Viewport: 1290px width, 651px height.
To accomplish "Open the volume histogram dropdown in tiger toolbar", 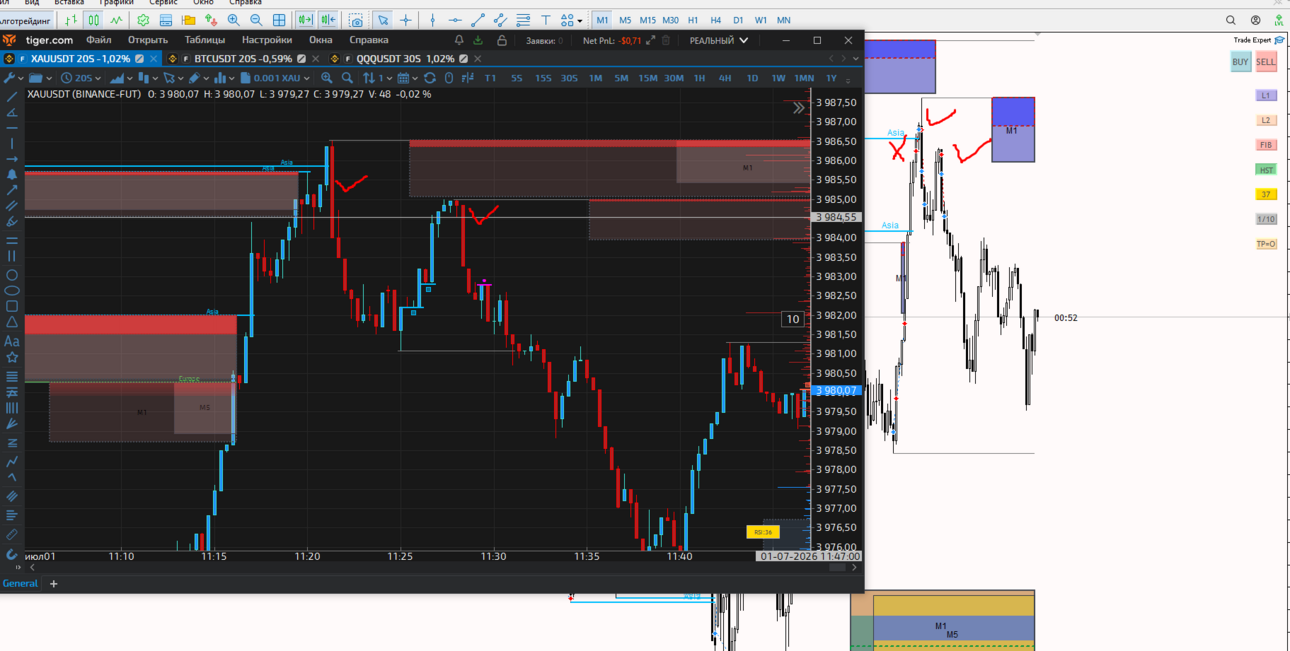I will tap(223, 78).
